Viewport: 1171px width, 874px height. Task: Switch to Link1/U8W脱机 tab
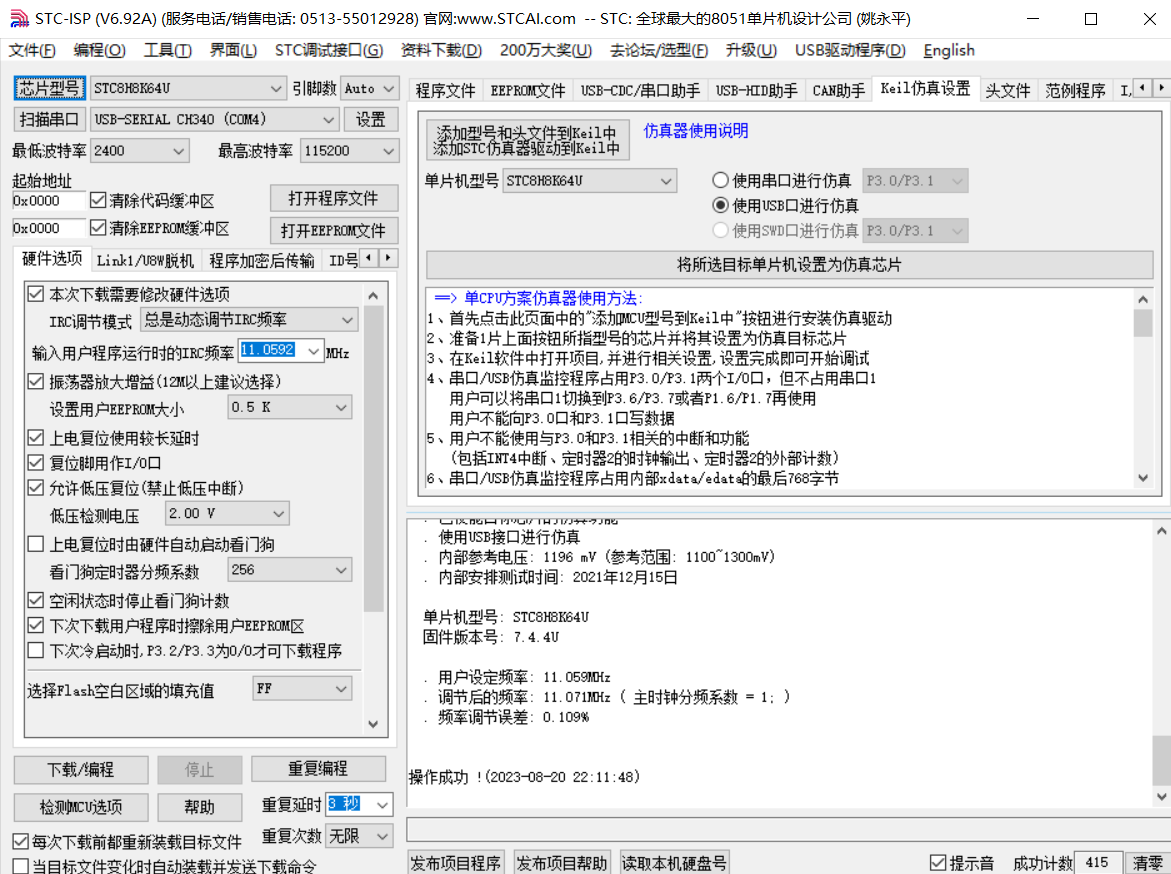coord(145,260)
